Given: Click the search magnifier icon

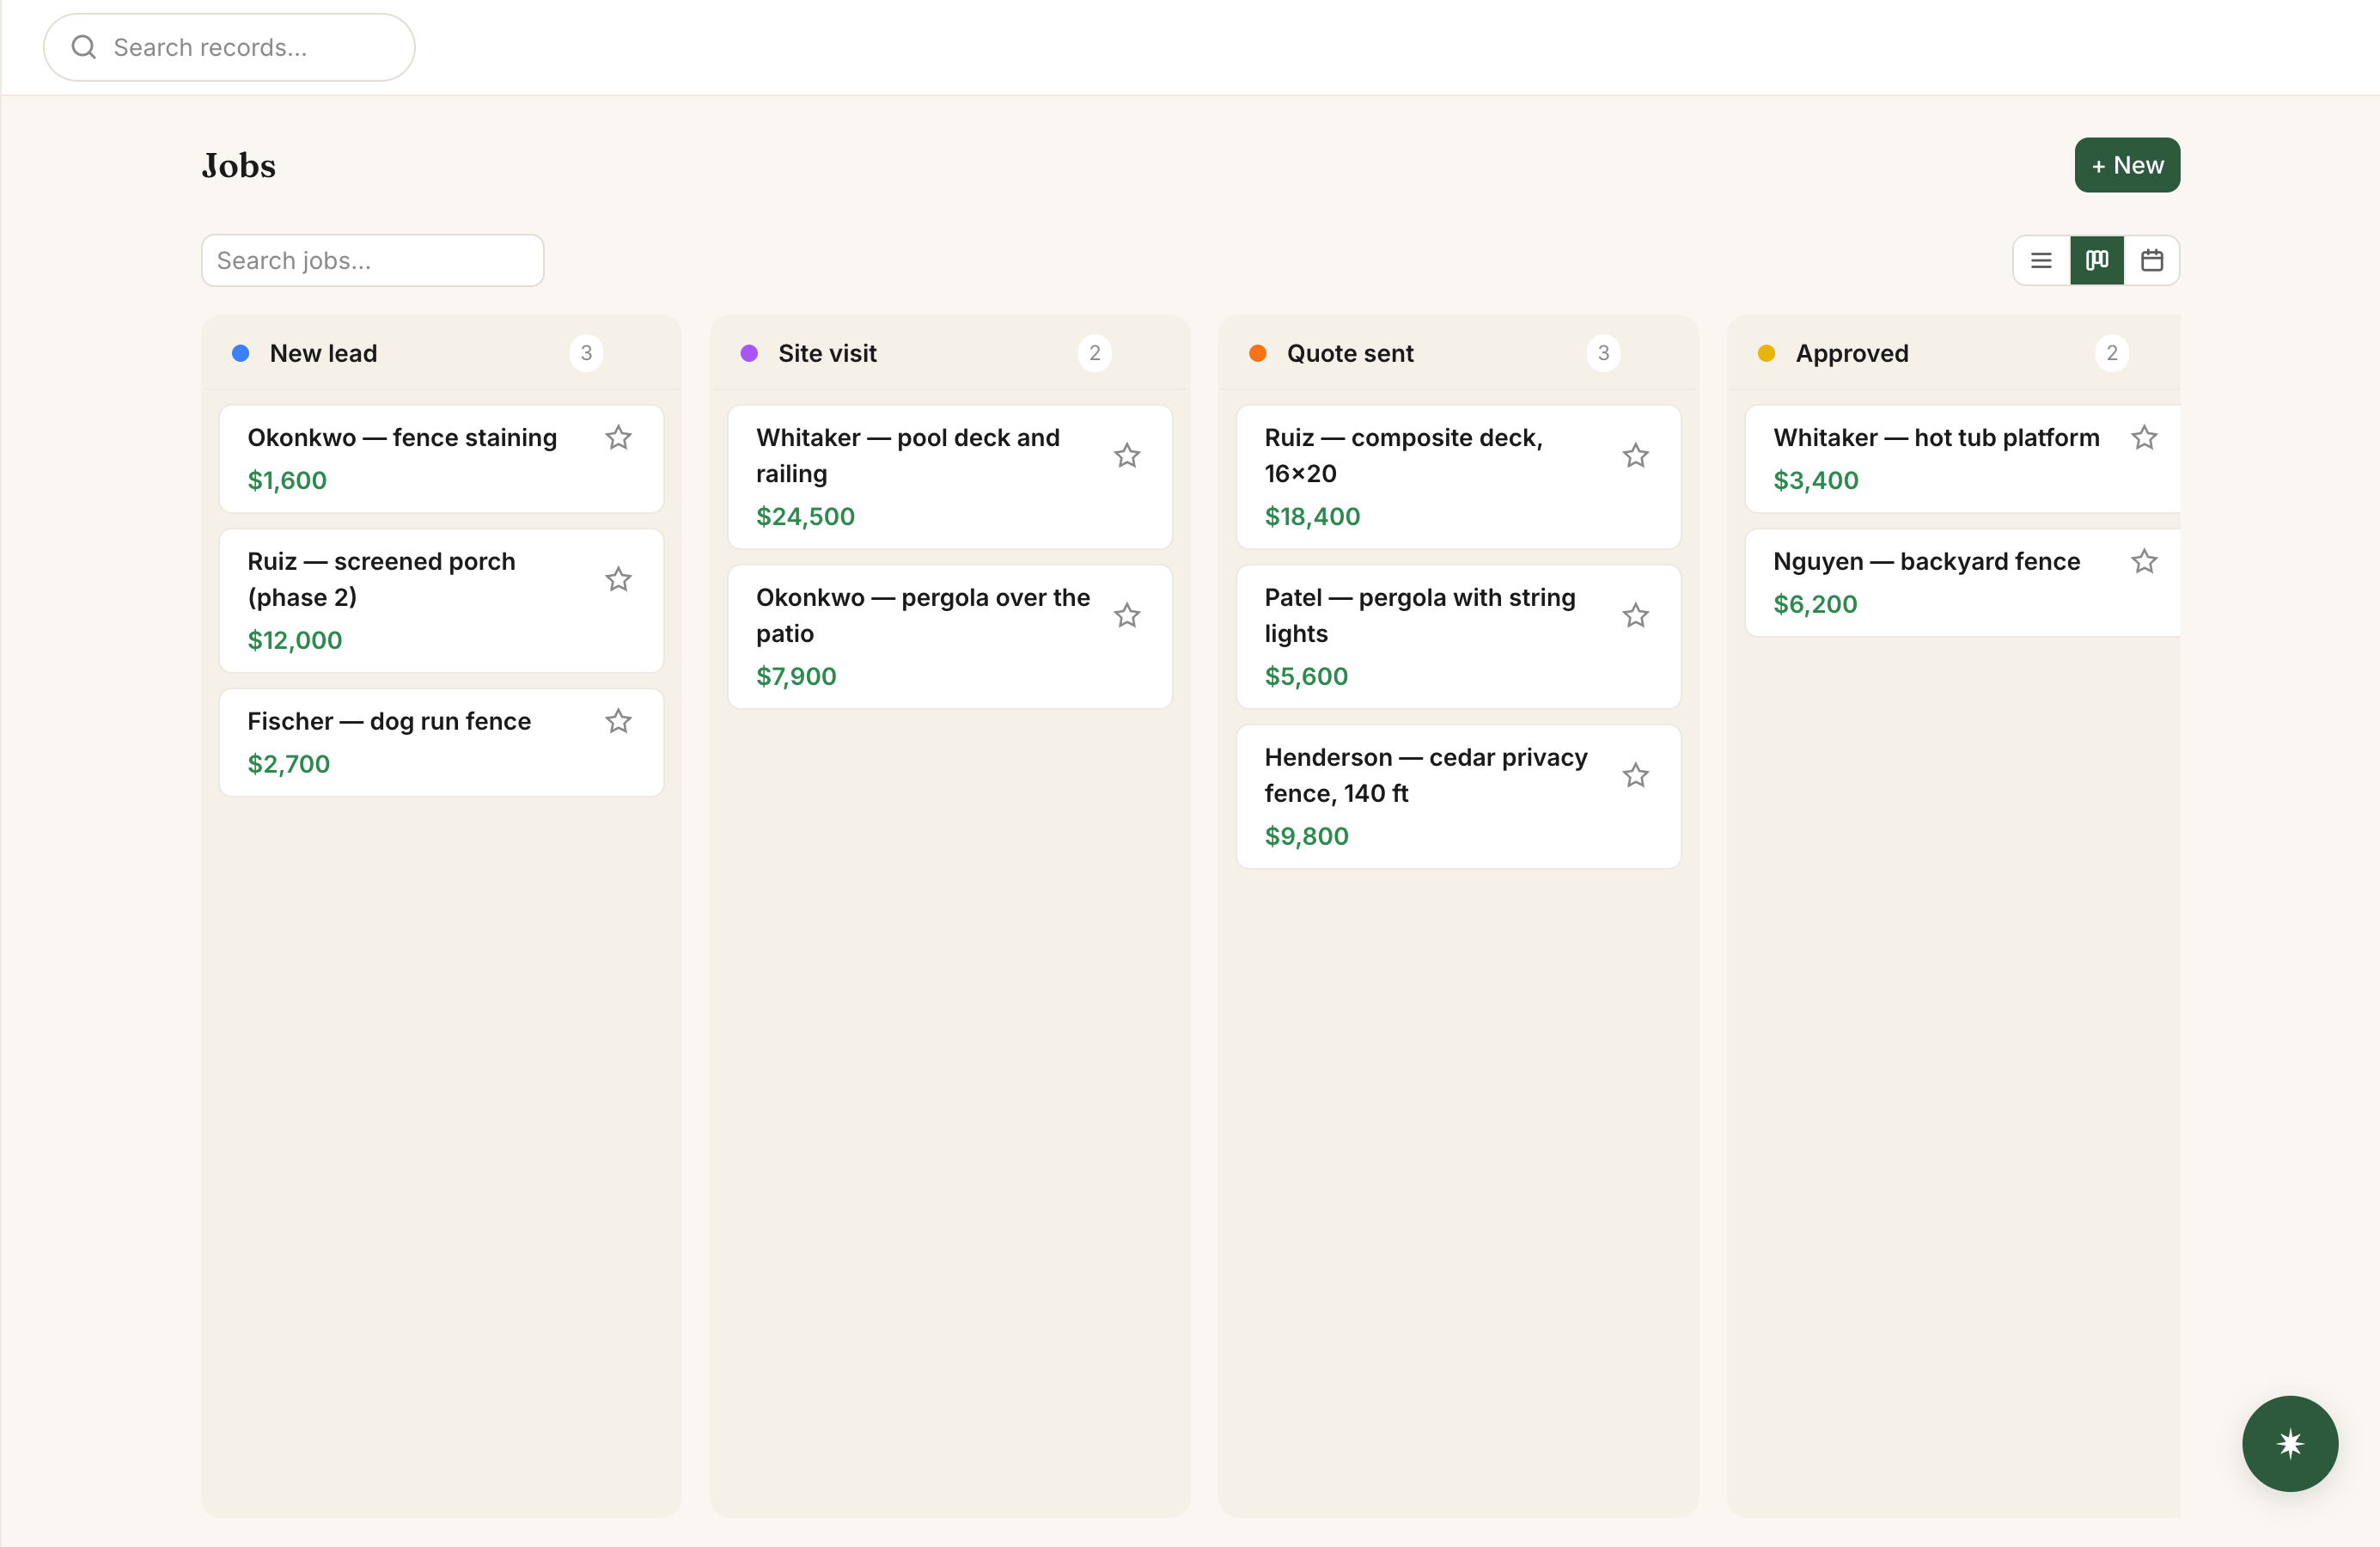Looking at the screenshot, I should [x=84, y=47].
